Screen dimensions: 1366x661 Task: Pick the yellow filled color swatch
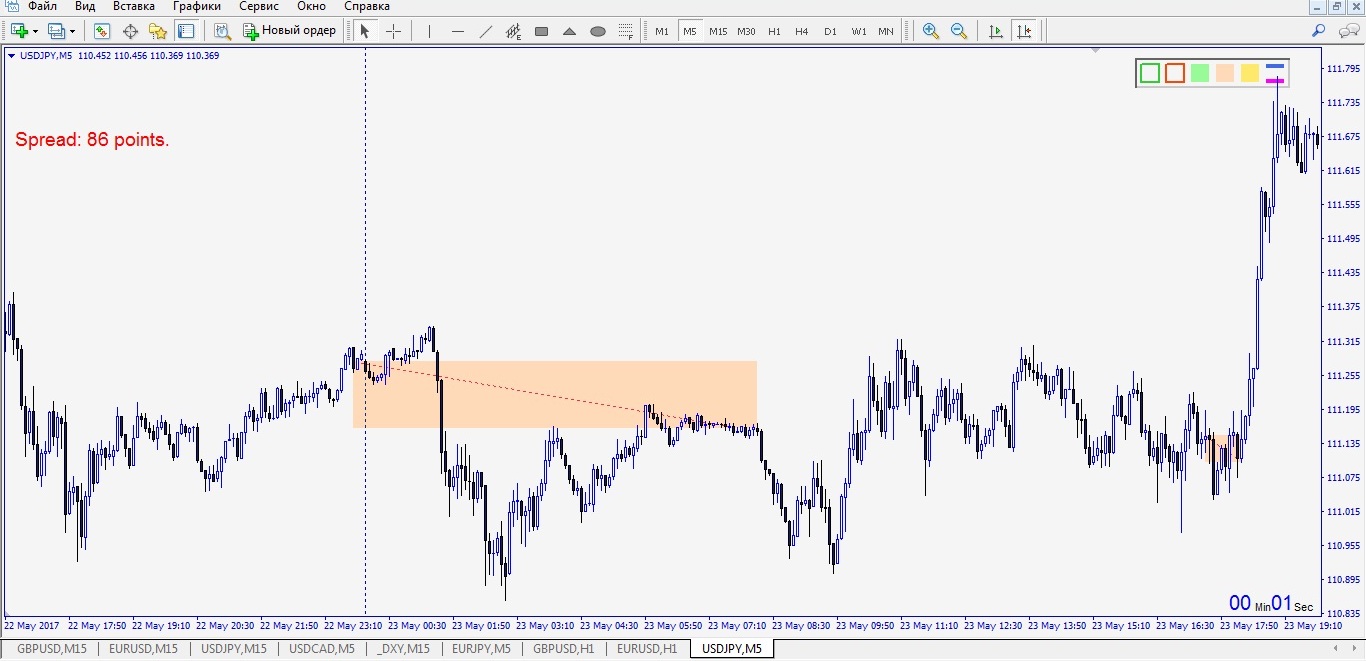tap(1250, 73)
